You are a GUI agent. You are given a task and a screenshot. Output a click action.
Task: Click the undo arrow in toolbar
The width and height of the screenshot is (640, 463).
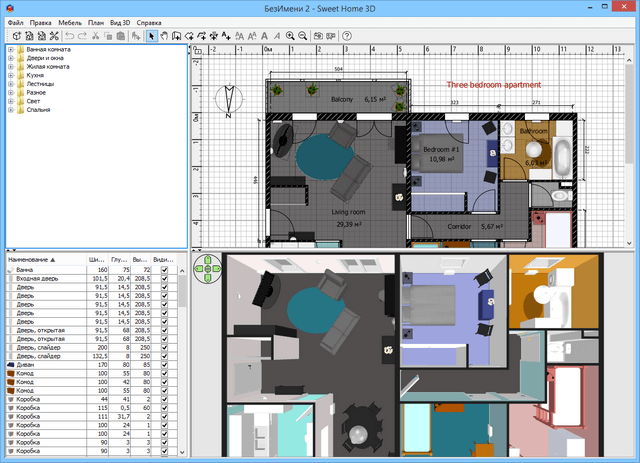click(69, 36)
